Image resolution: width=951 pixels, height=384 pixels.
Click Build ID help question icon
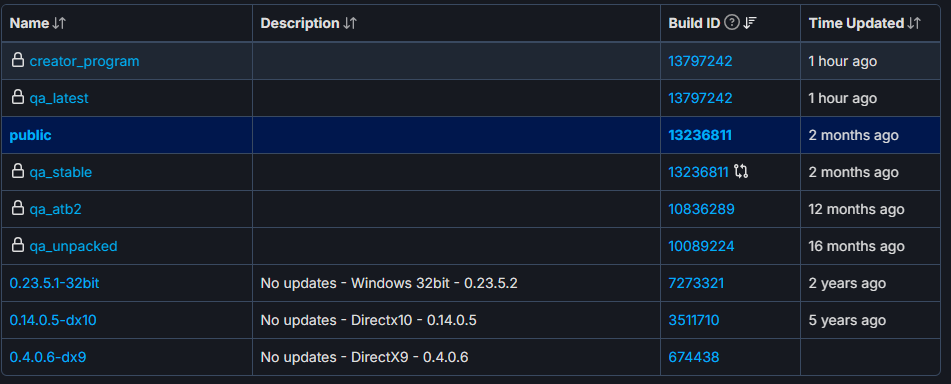point(732,24)
